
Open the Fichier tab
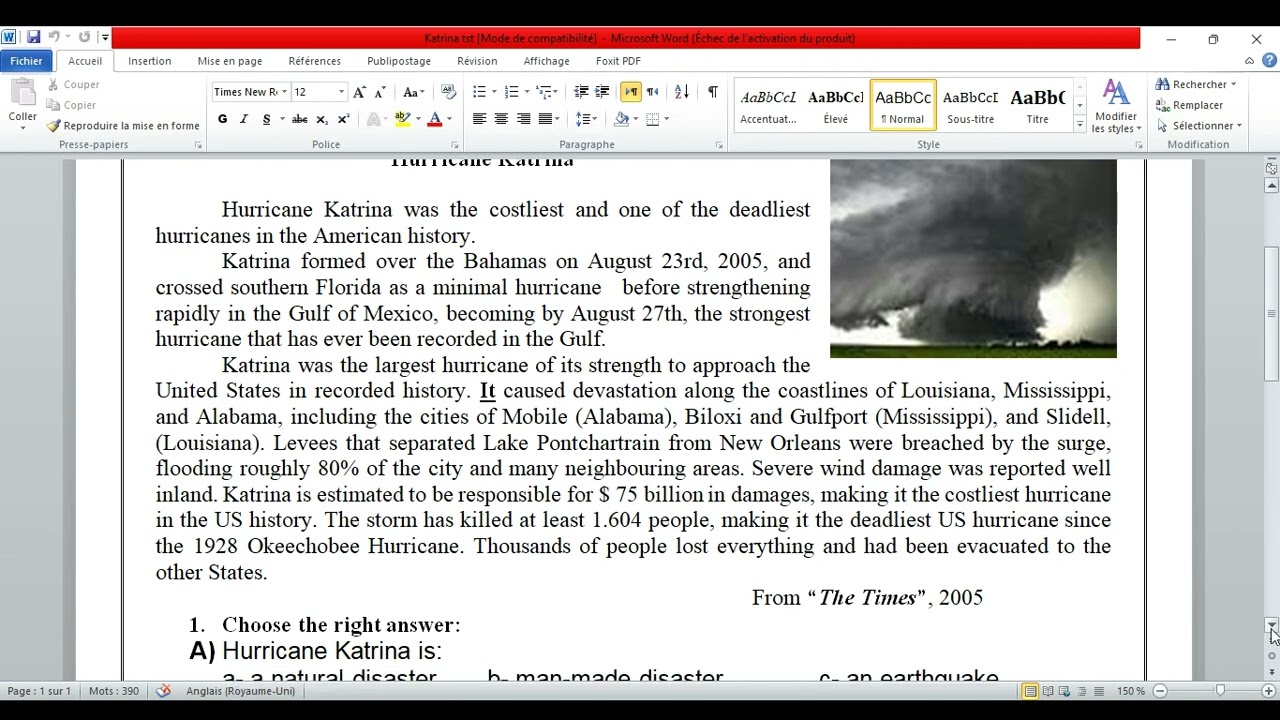(x=26, y=61)
